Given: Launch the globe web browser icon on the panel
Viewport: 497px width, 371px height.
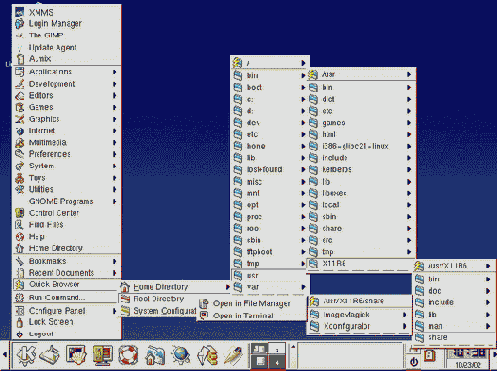Looking at the screenshot, I should pos(180,355).
